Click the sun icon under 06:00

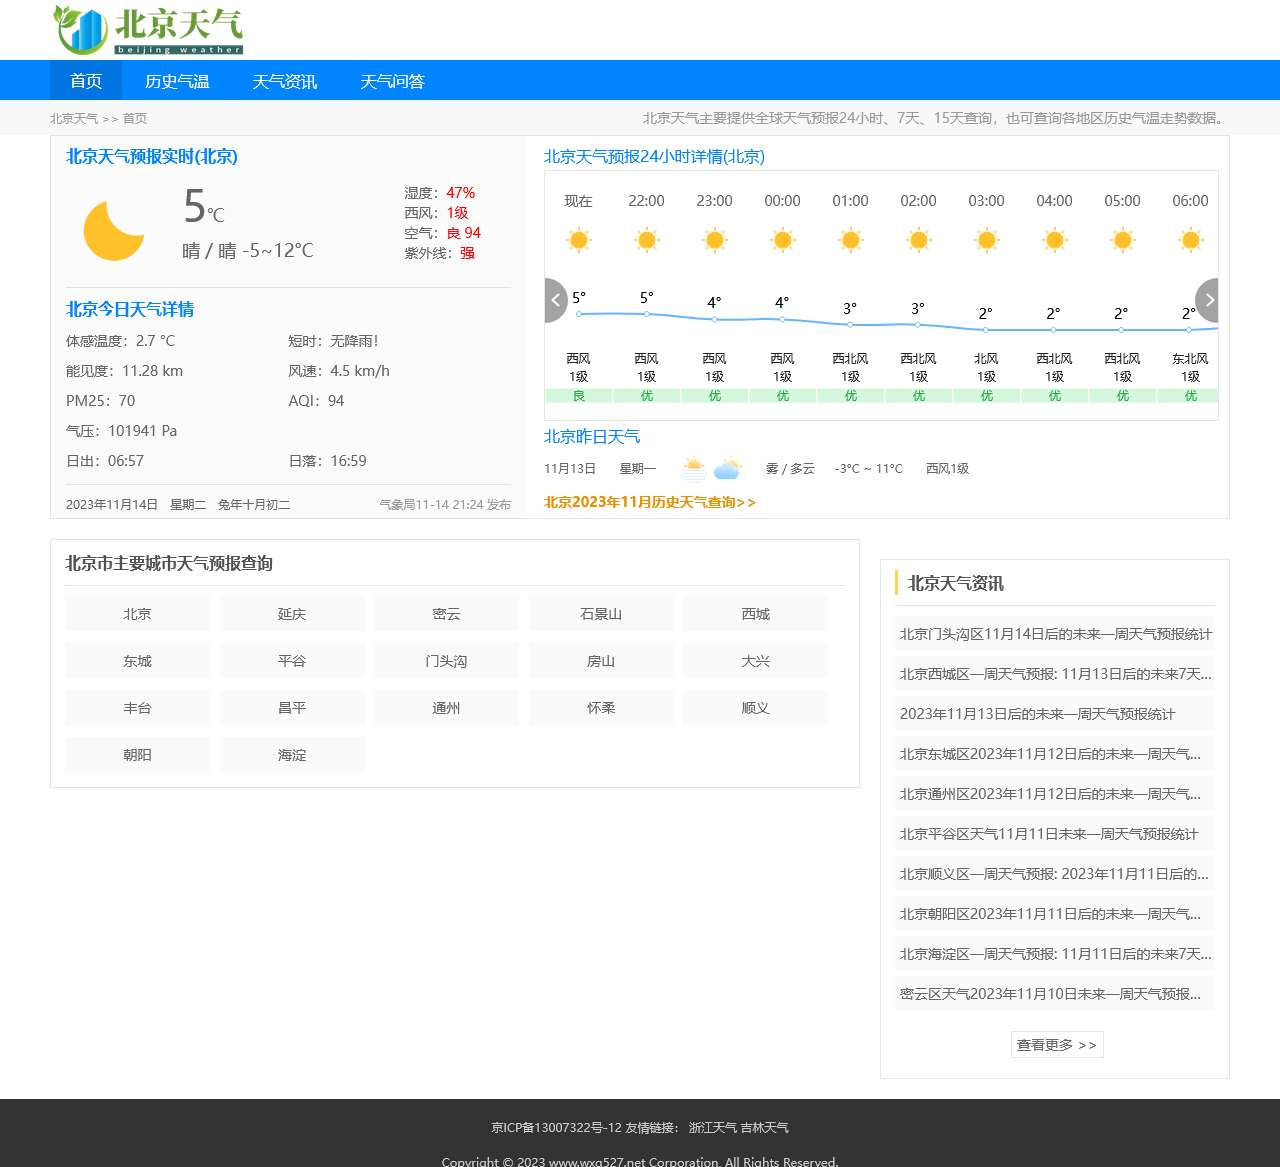pyautogui.click(x=1190, y=240)
